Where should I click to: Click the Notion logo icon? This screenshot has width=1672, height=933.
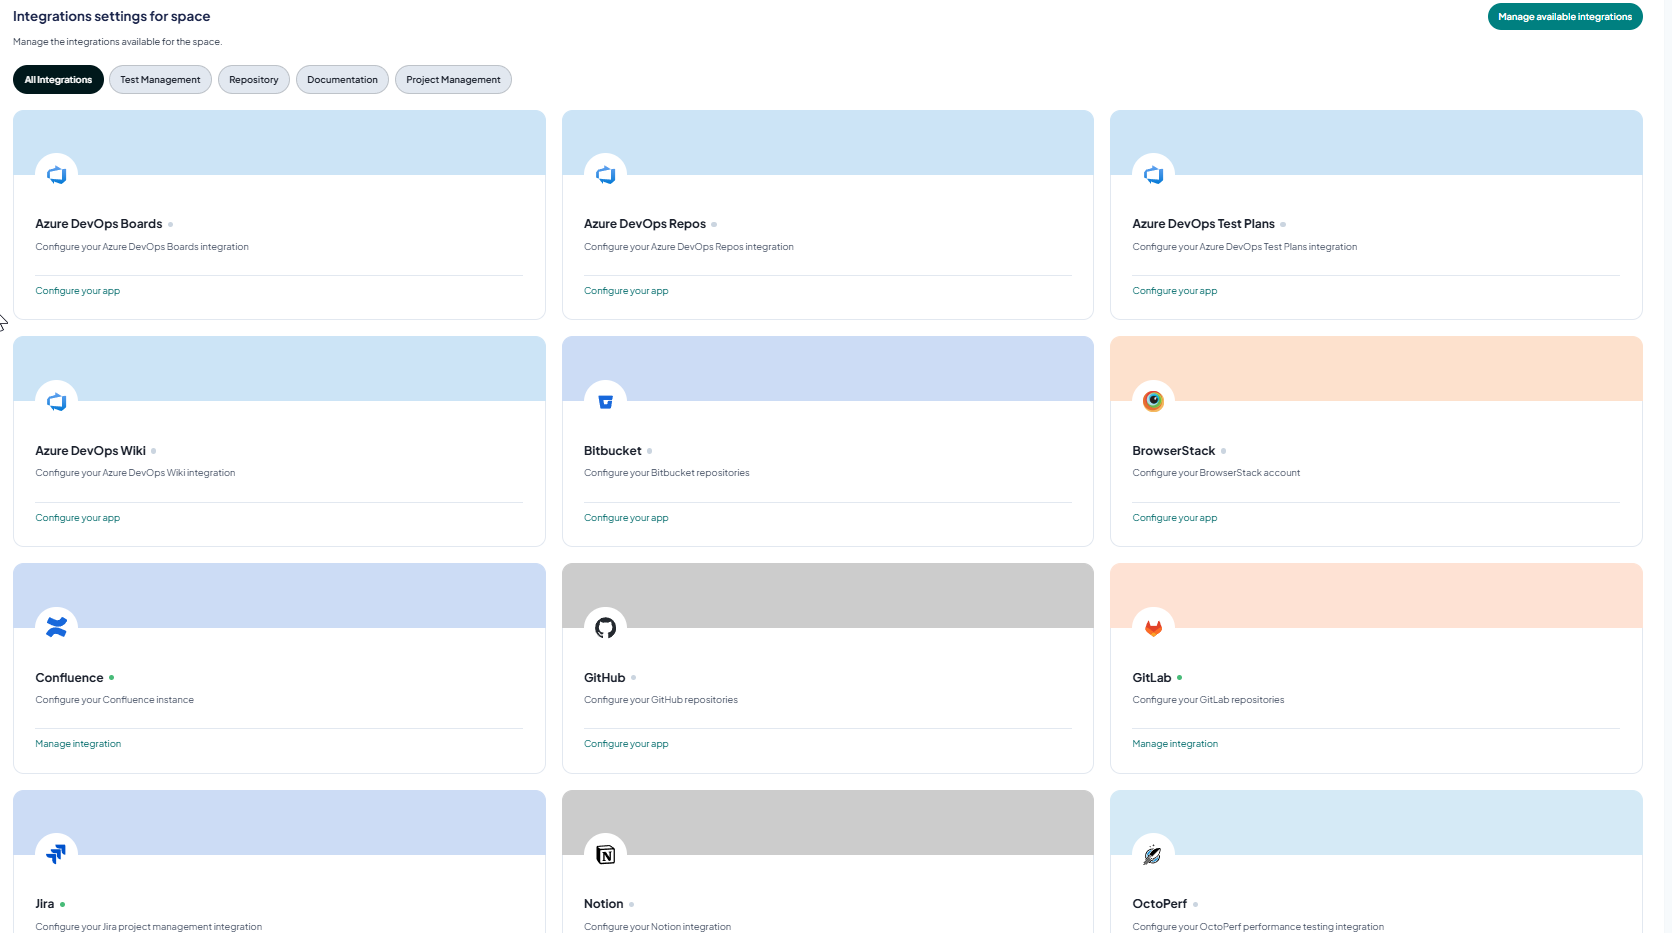pyautogui.click(x=605, y=855)
